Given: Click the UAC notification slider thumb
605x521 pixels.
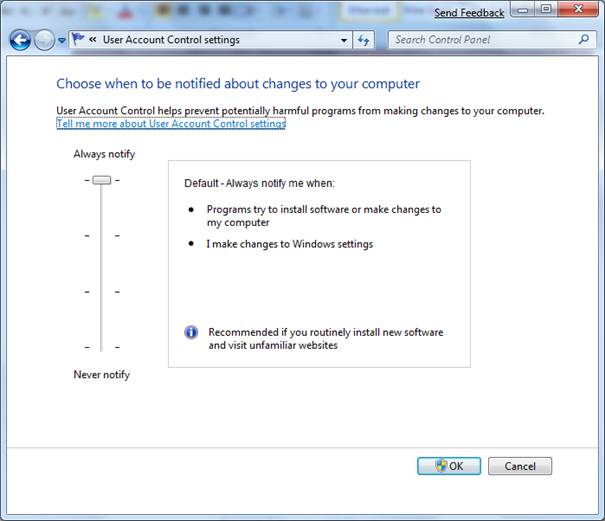Looking at the screenshot, I should [x=101, y=180].
